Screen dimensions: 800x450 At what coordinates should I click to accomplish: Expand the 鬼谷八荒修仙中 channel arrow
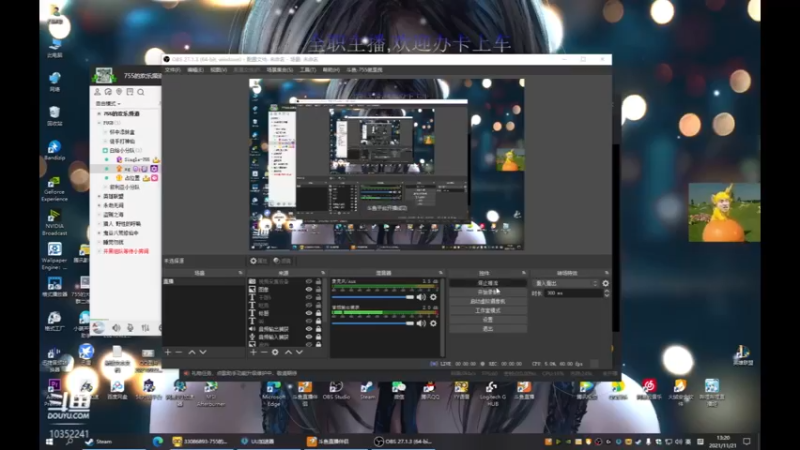99,233
